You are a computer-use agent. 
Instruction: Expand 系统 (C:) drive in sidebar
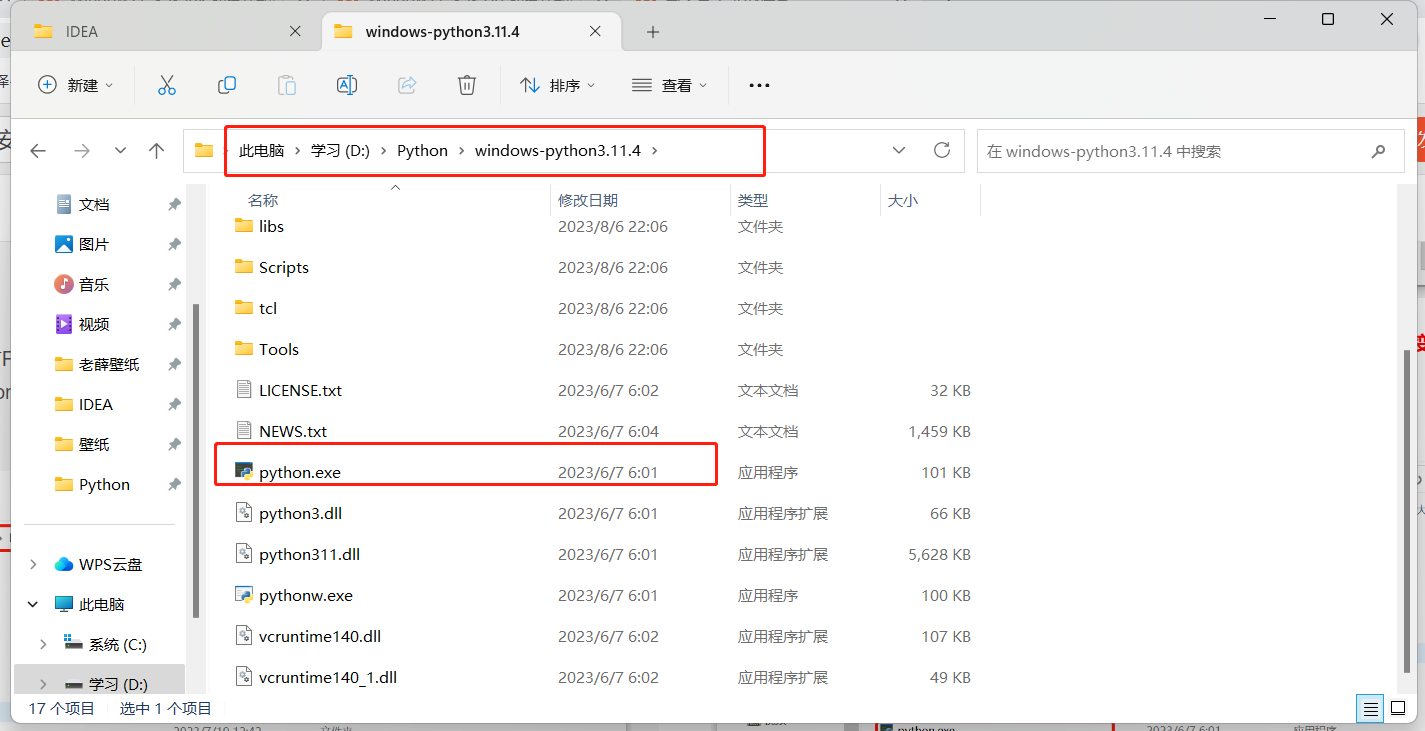point(42,645)
